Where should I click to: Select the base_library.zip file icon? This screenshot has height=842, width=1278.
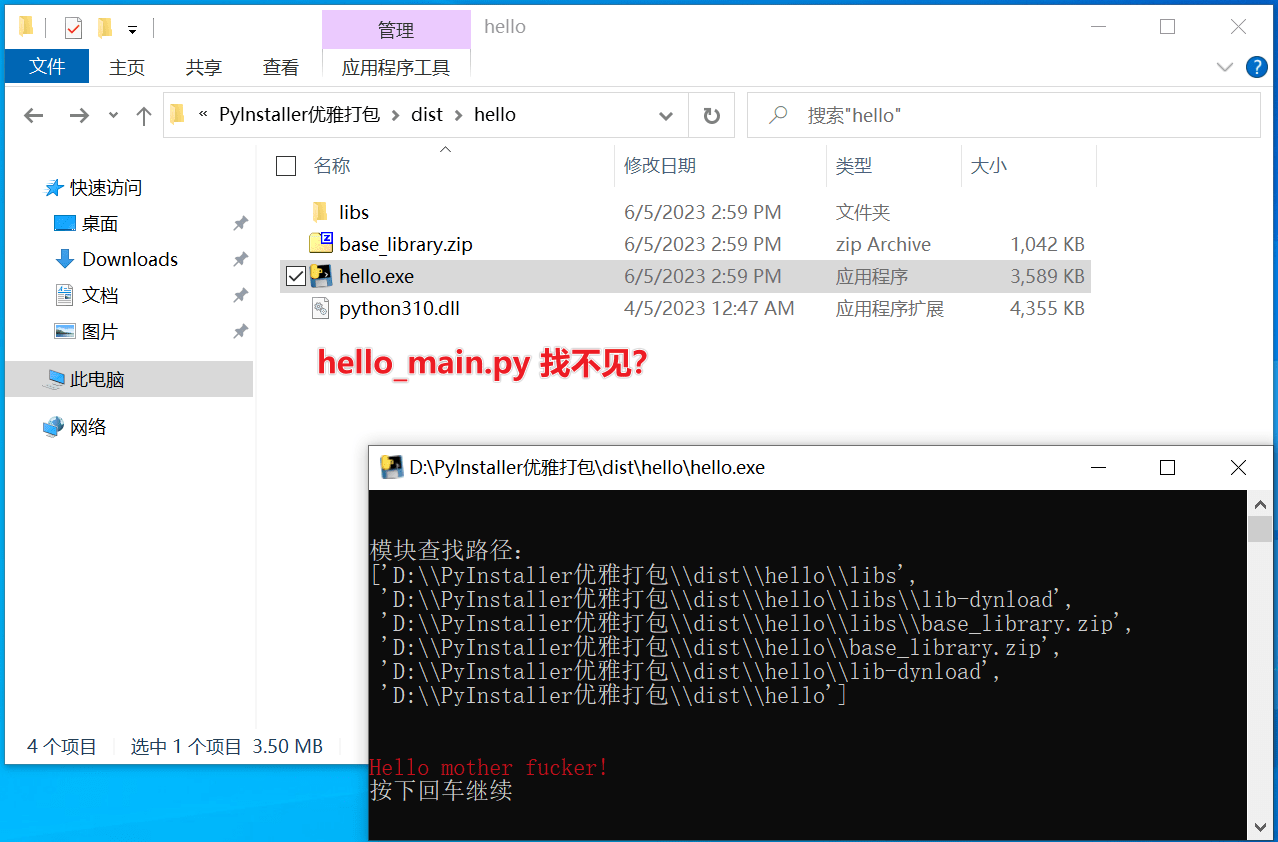pos(321,244)
